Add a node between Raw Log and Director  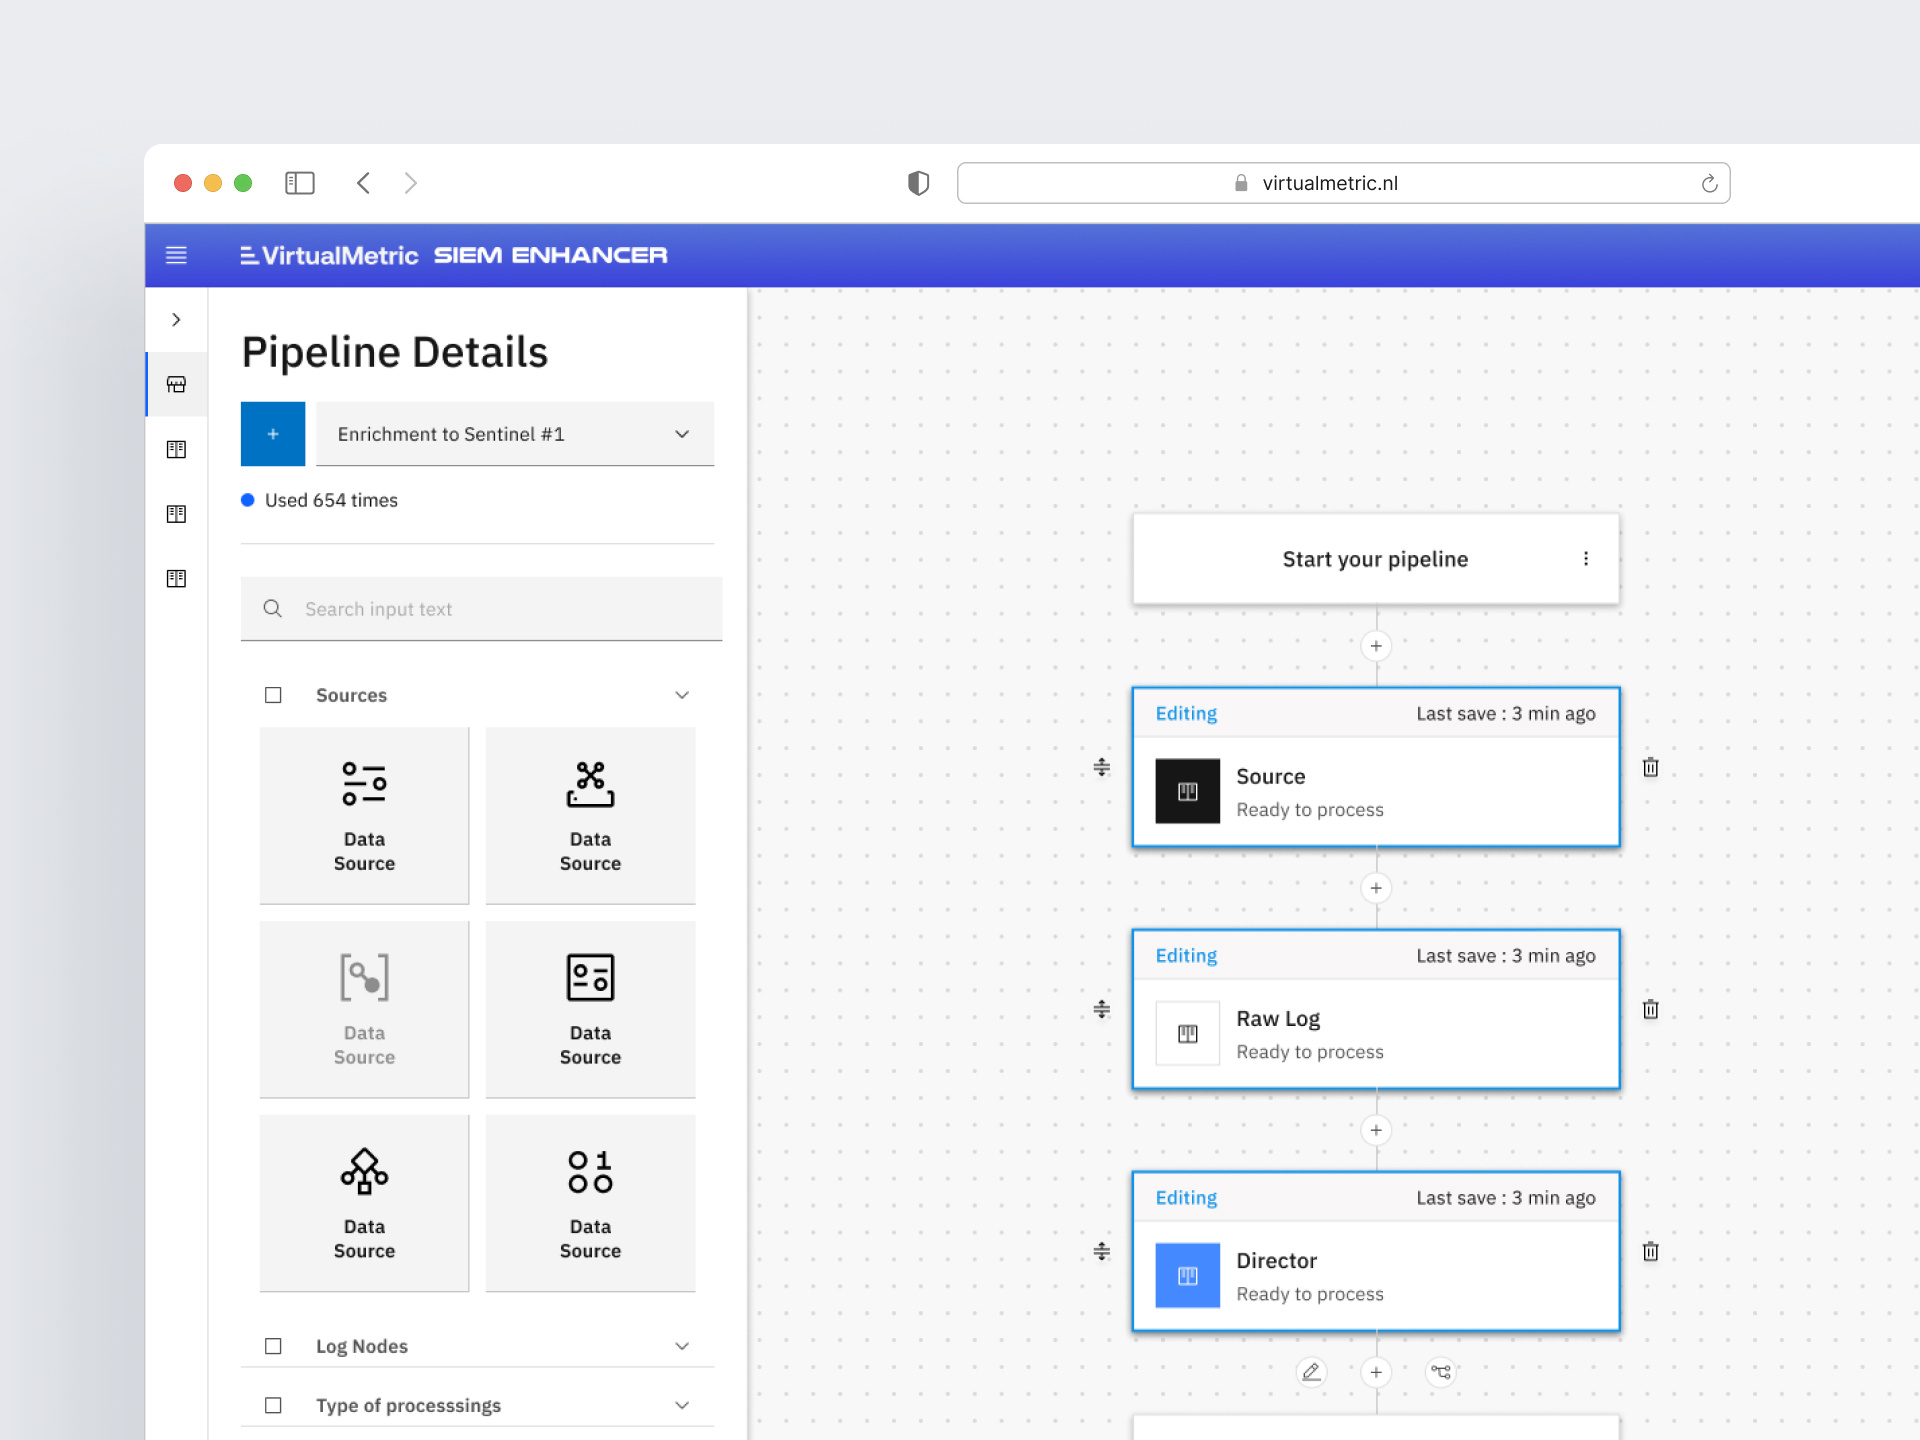click(1376, 1130)
